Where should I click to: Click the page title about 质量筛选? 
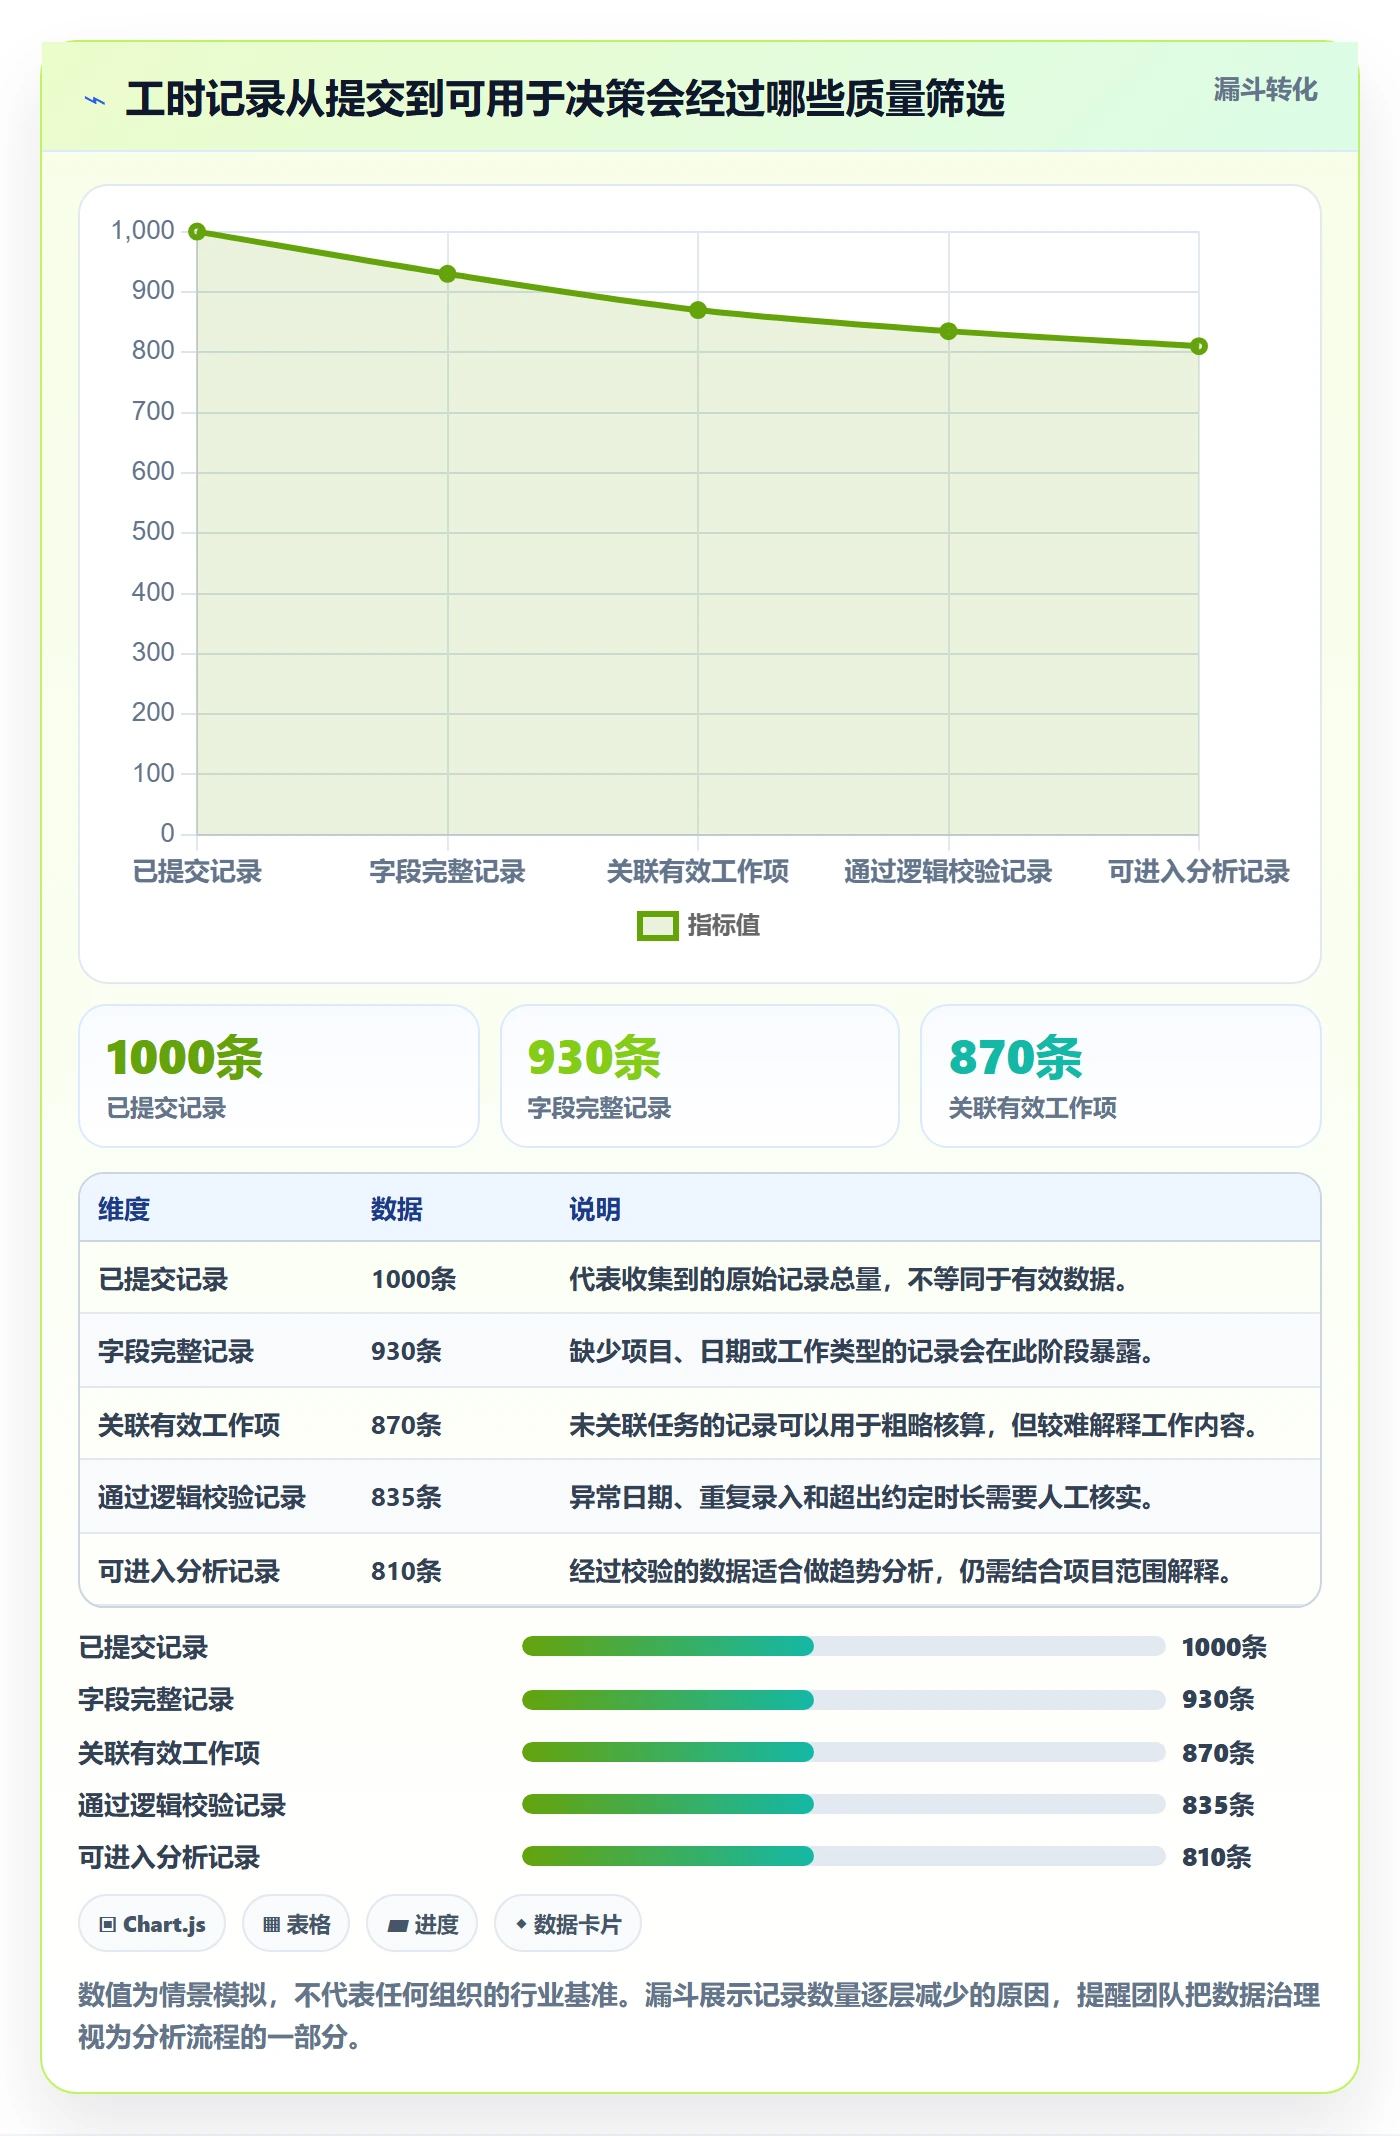click(x=565, y=99)
